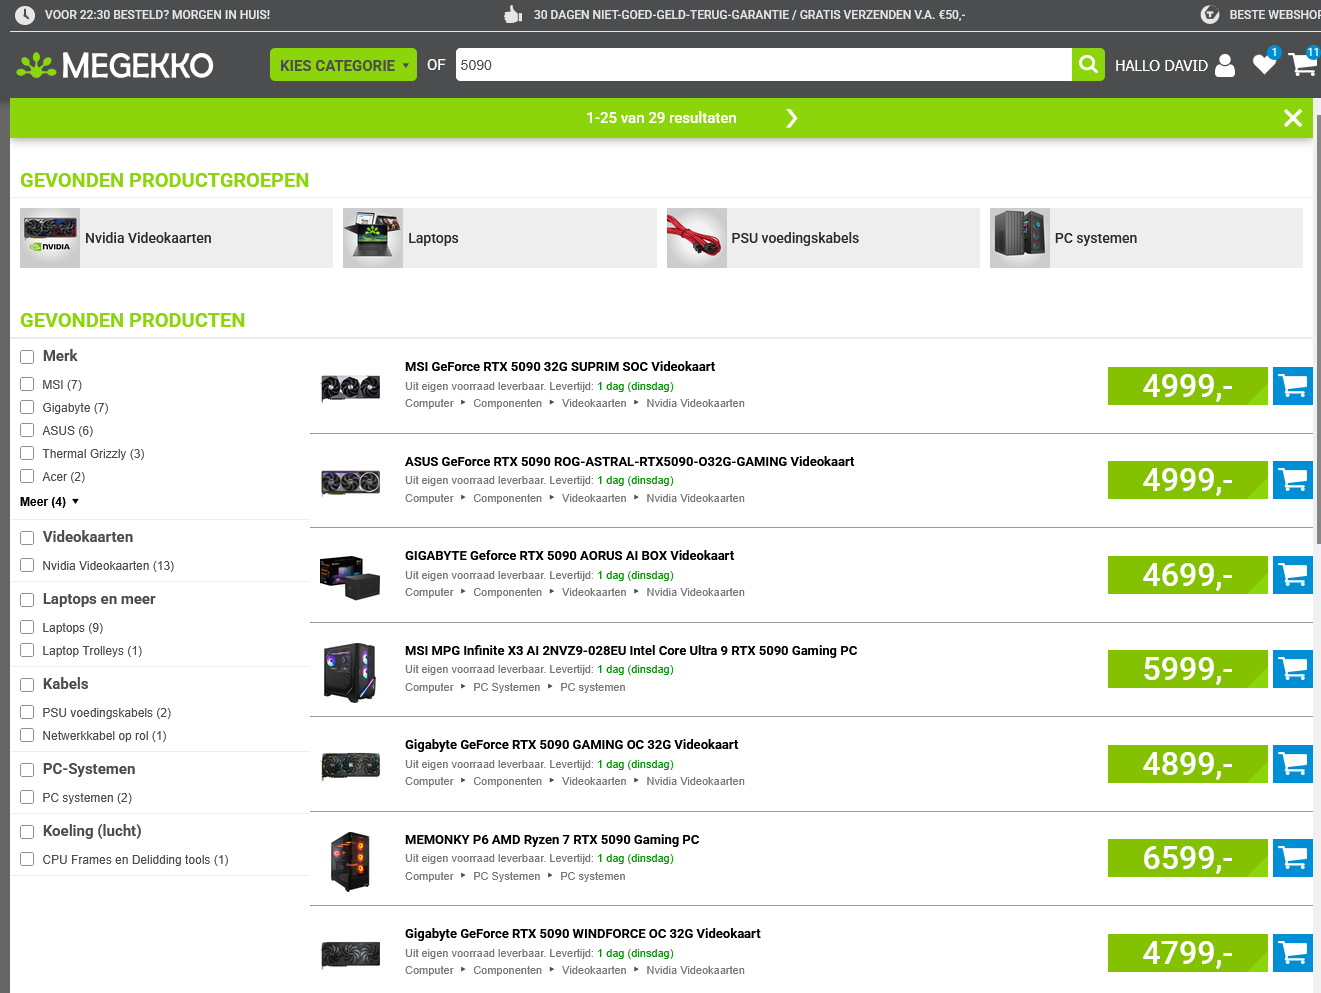Tick the ASUS brand checkbox
Screen dimensions: 1321x993
(x=27, y=430)
